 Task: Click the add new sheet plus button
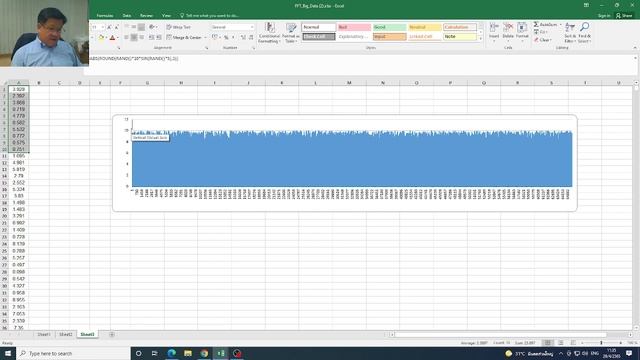111,334
